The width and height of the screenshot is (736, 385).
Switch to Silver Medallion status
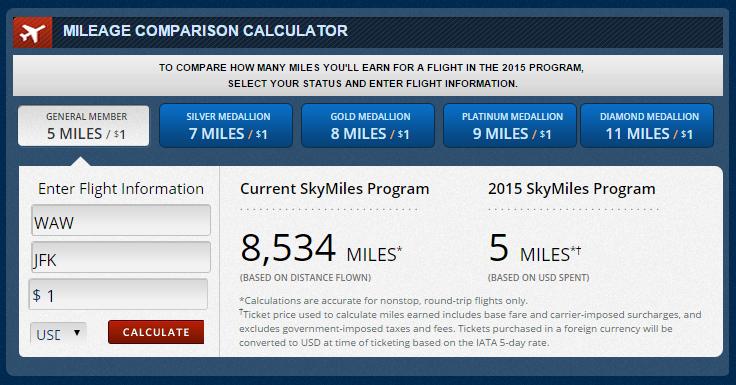226,126
